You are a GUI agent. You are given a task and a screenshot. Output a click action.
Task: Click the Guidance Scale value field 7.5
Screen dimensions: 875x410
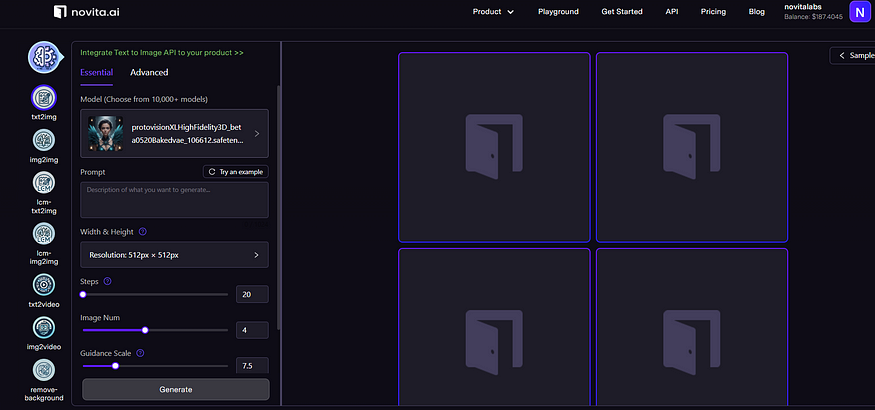coord(252,365)
